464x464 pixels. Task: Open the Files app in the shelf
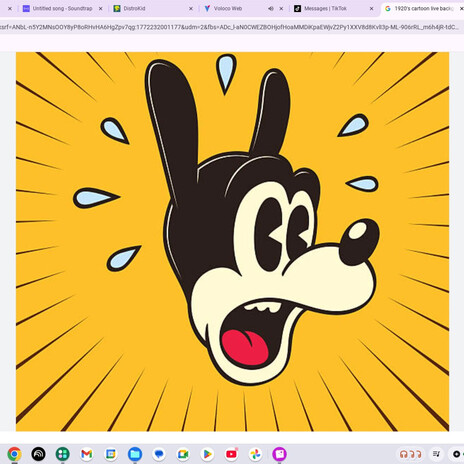coord(135,454)
